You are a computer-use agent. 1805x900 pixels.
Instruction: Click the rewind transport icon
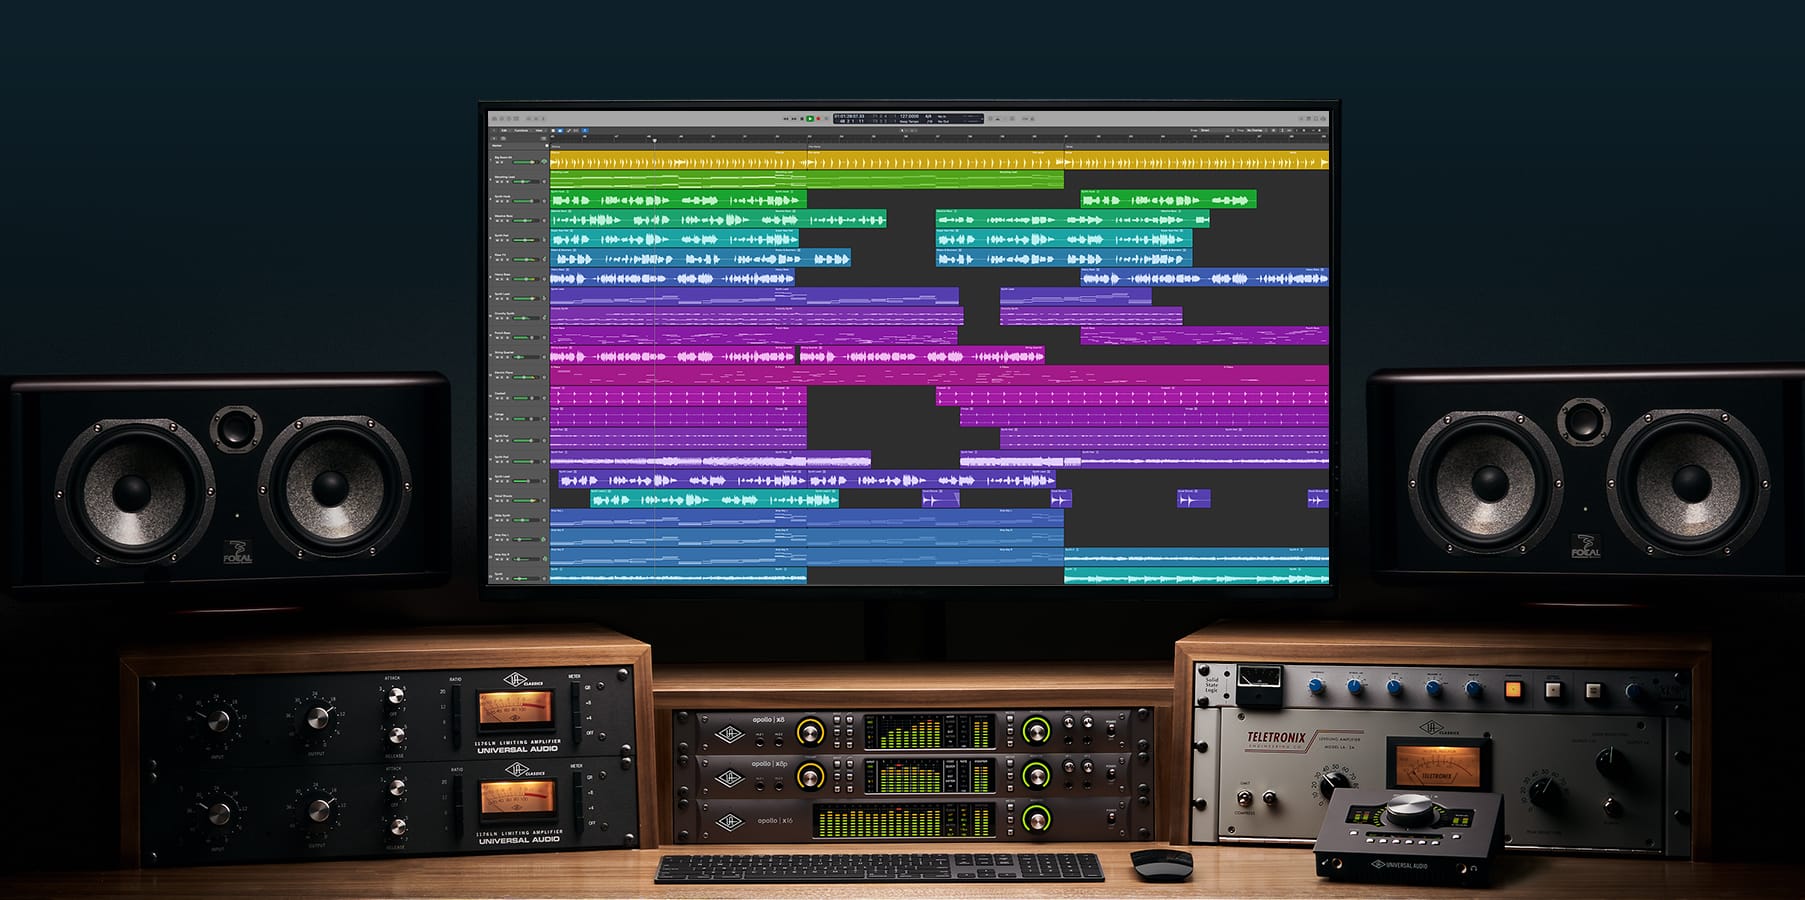(x=786, y=117)
